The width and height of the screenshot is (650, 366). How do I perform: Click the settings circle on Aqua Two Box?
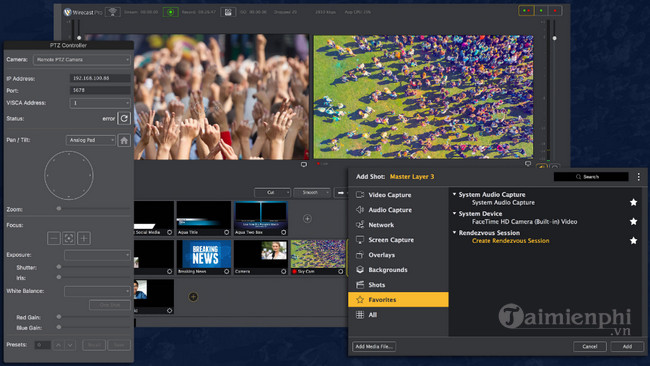click(x=284, y=233)
